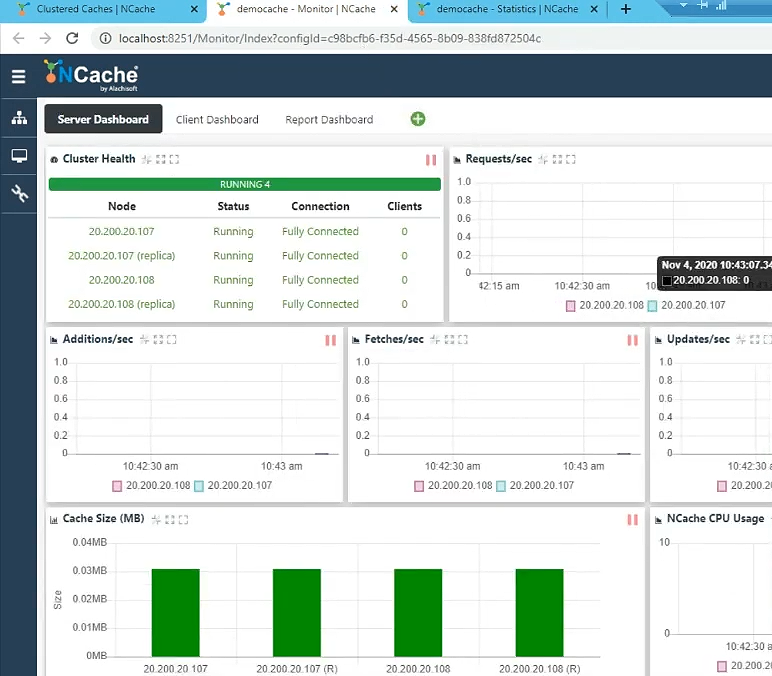Toggle blue 20.200.20.107 legend in Fetches/sec
Image resolution: width=772 pixels, height=676 pixels.
pos(535,485)
